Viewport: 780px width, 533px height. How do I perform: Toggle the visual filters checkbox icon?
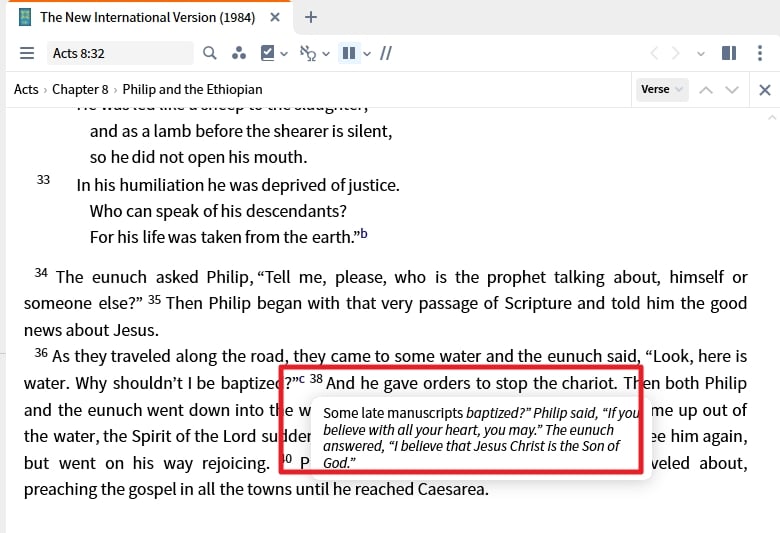[x=268, y=53]
